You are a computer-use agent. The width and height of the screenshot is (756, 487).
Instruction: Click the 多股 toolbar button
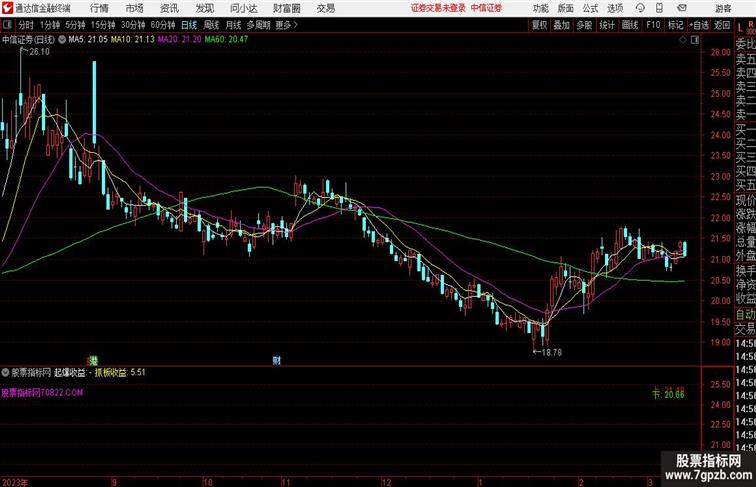pyautogui.click(x=584, y=25)
